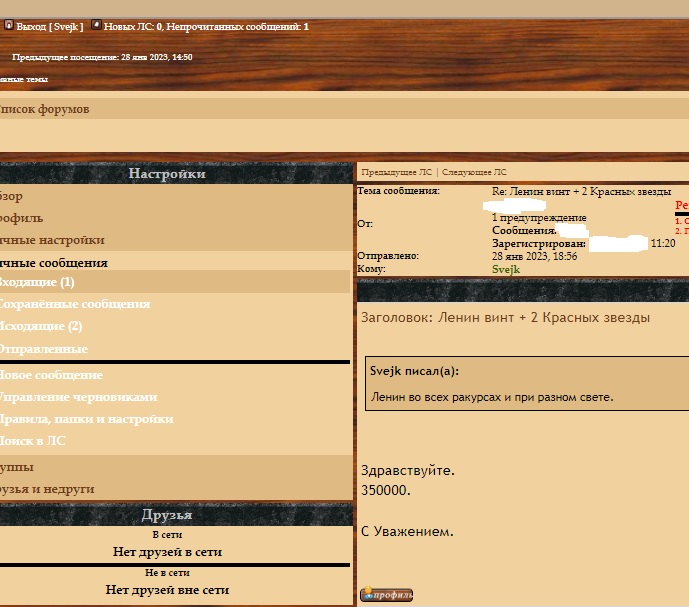Switch to Личные настройки tab
The image size is (689, 607).
click(52, 240)
